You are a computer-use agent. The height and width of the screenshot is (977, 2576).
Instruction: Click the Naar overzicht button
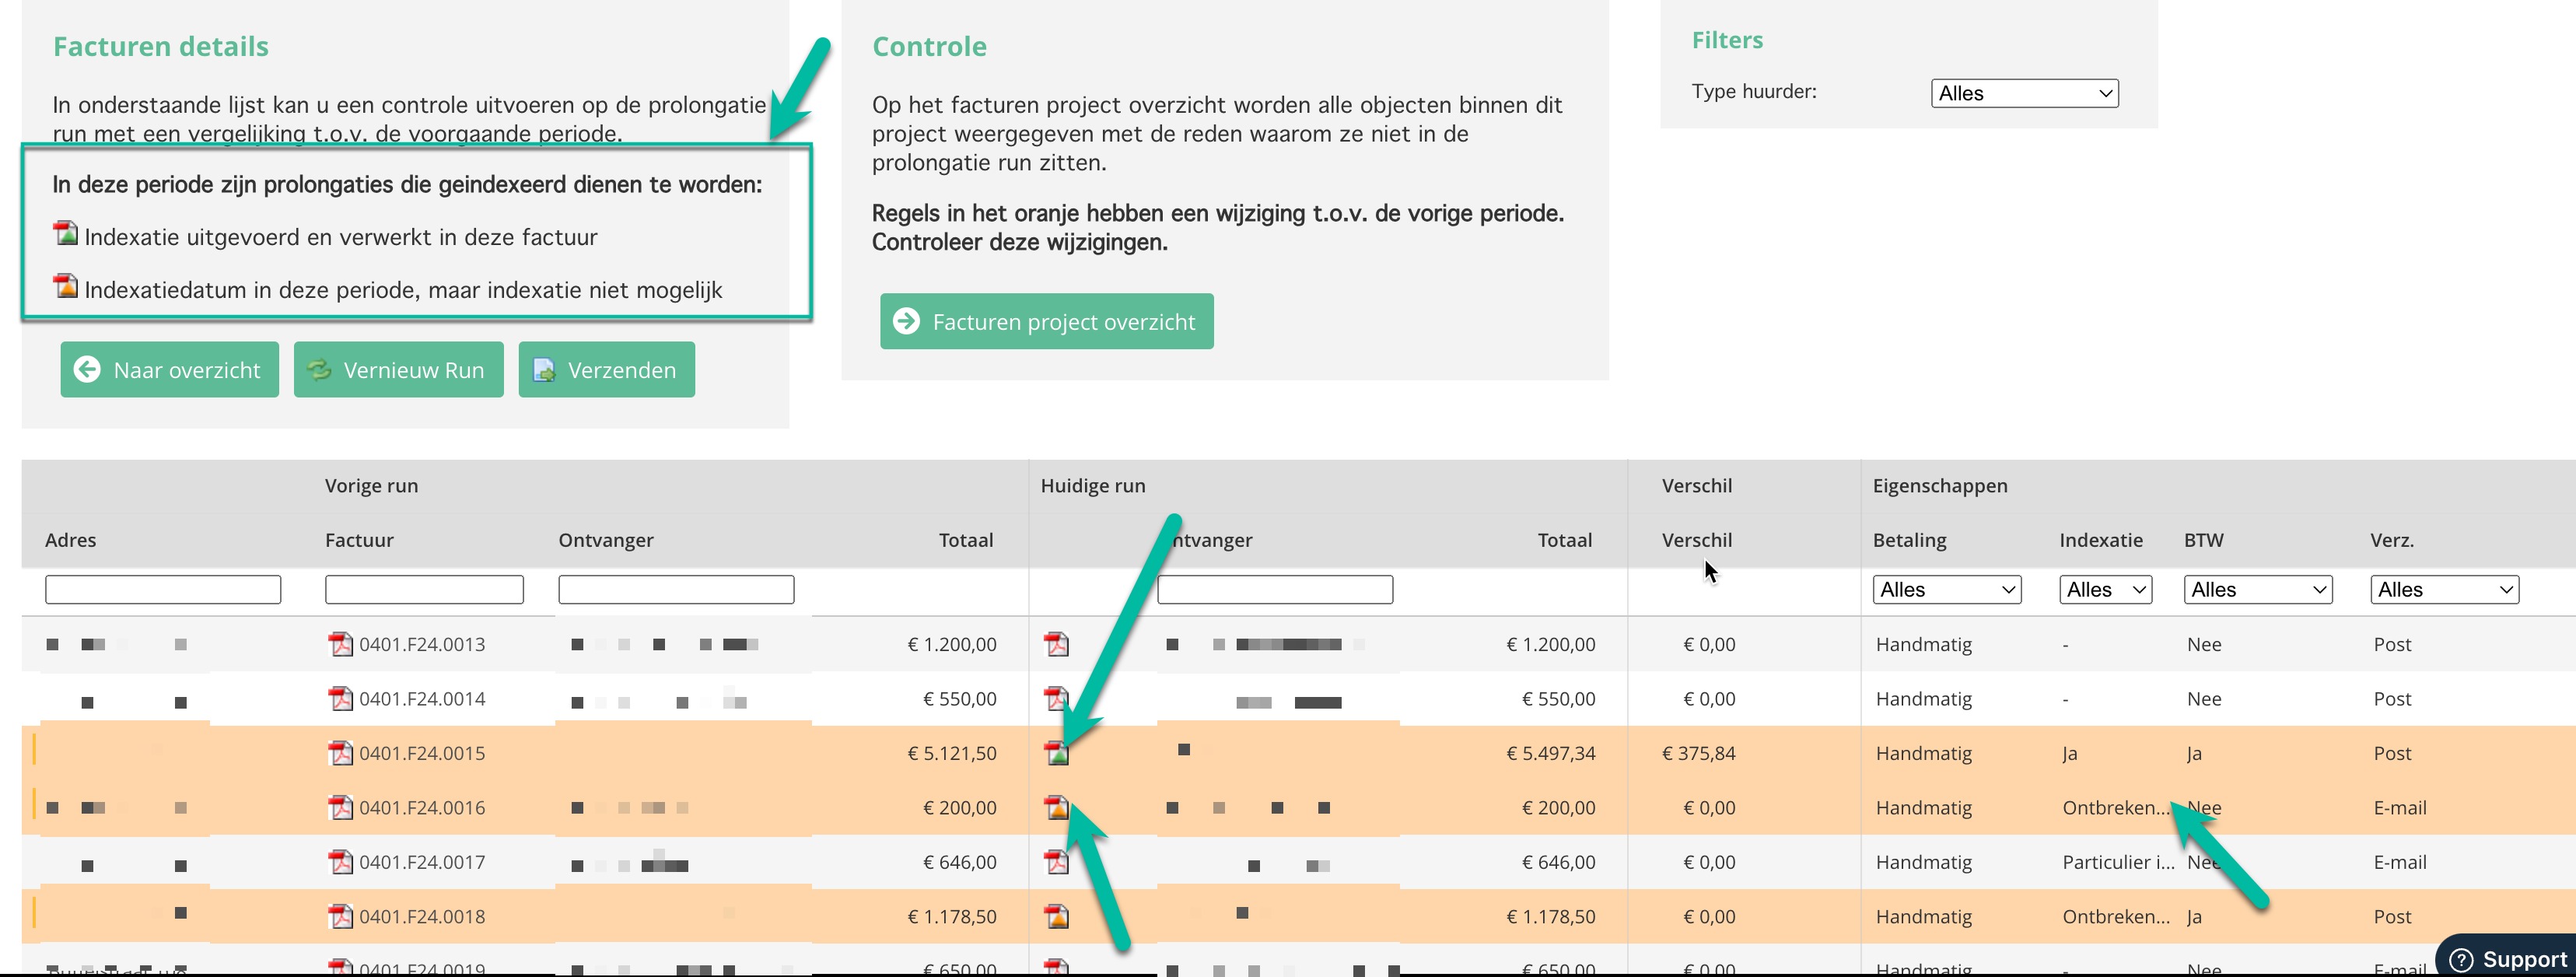(169, 370)
